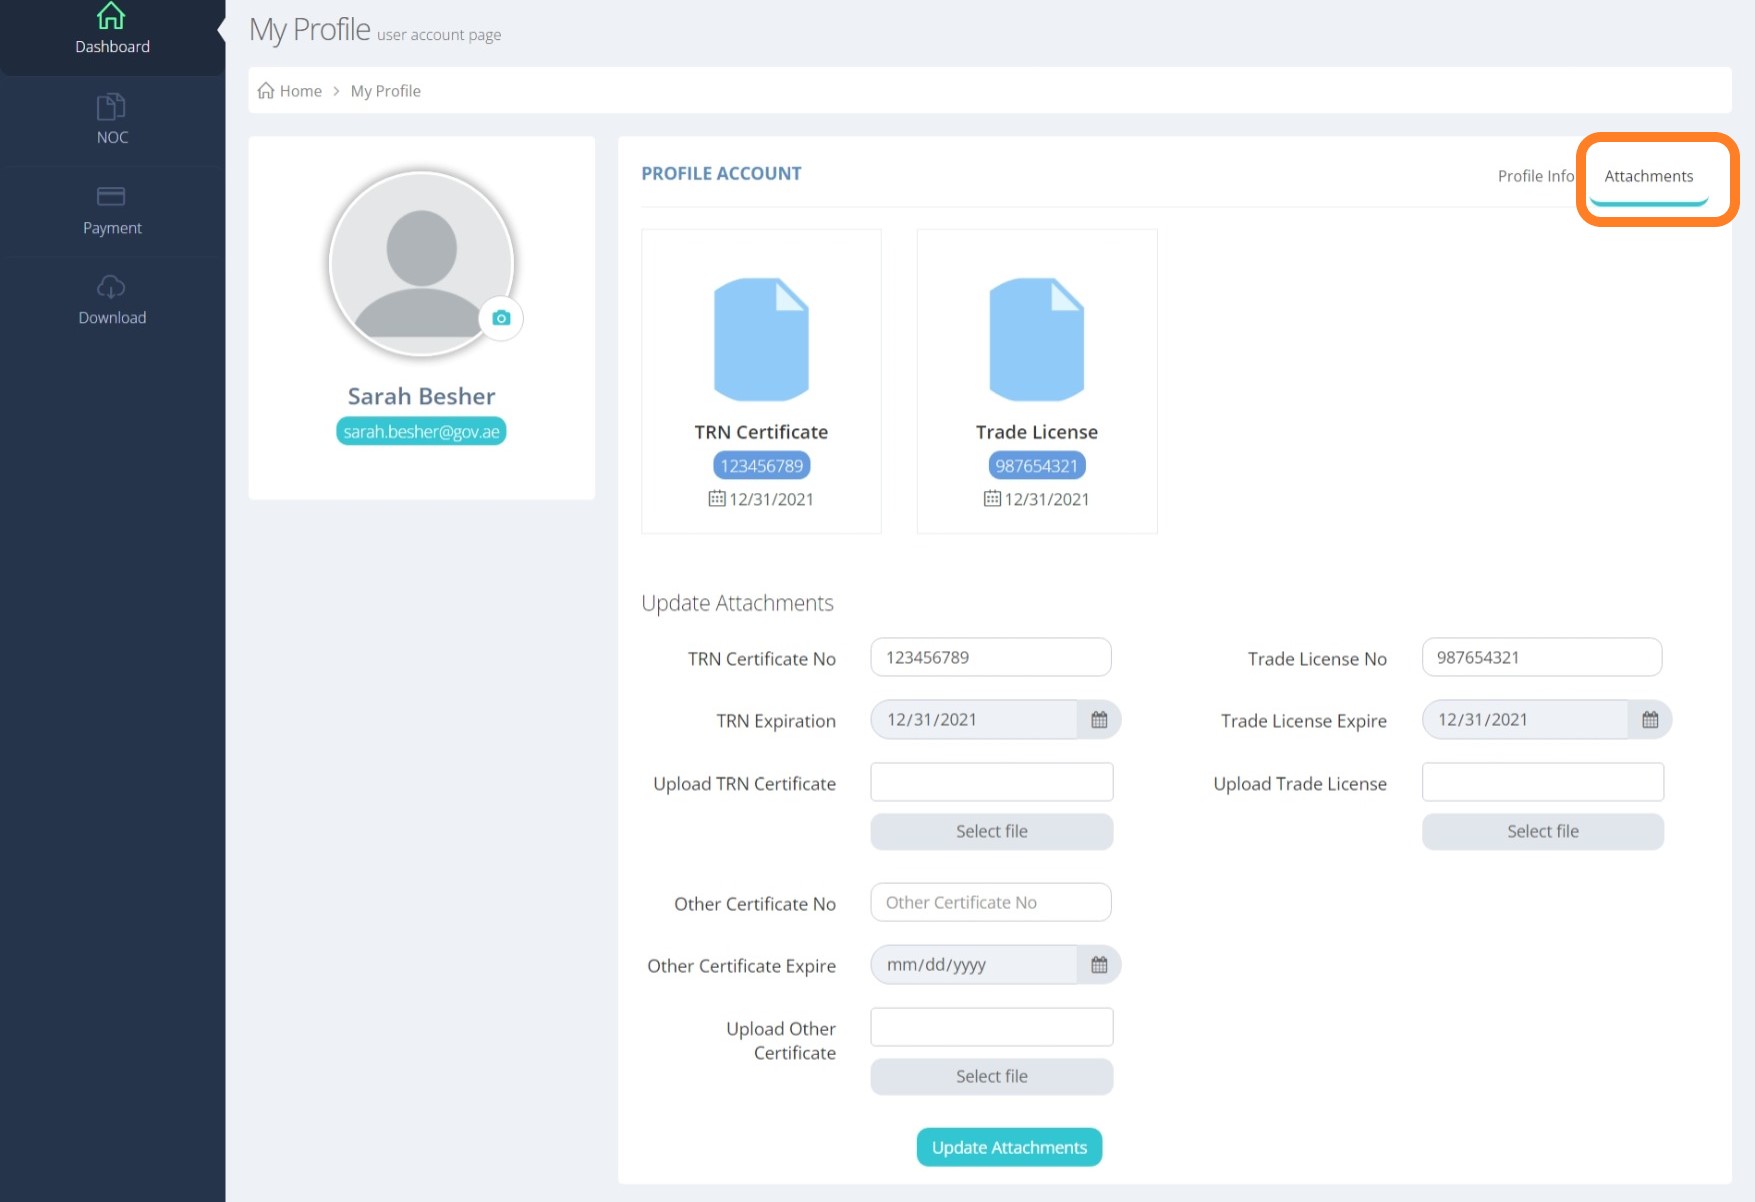
Task: Click Select file under Upload TRN Certificate
Action: (x=991, y=832)
